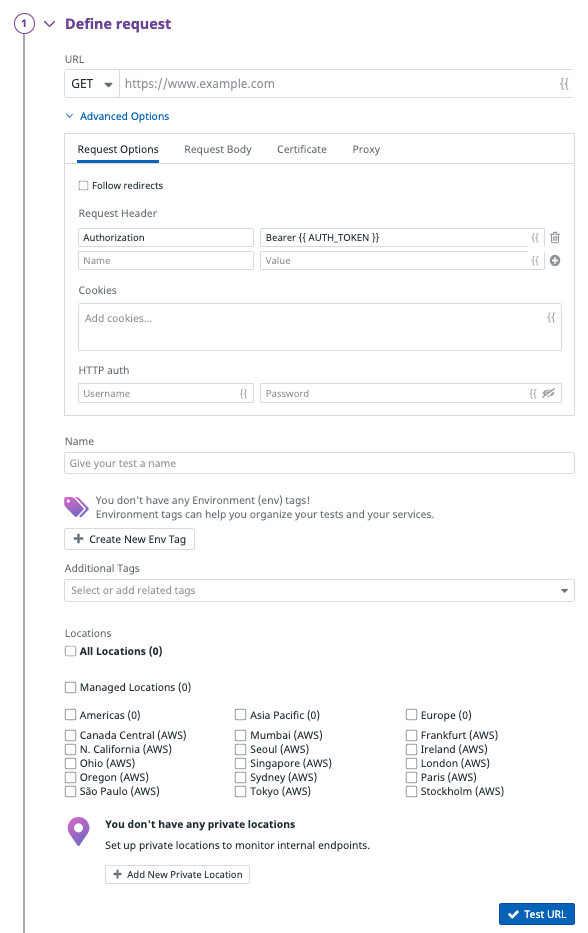Toggle password visibility eye icon
The height and width of the screenshot is (933, 588).
click(x=549, y=393)
